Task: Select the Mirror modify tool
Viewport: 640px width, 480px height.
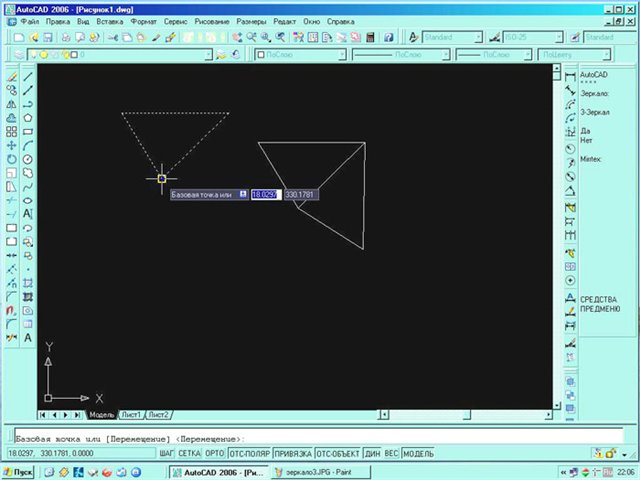Action: (10, 104)
